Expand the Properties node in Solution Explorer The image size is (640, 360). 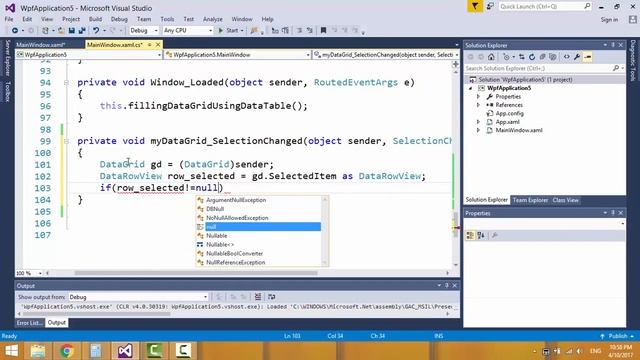click(478, 97)
